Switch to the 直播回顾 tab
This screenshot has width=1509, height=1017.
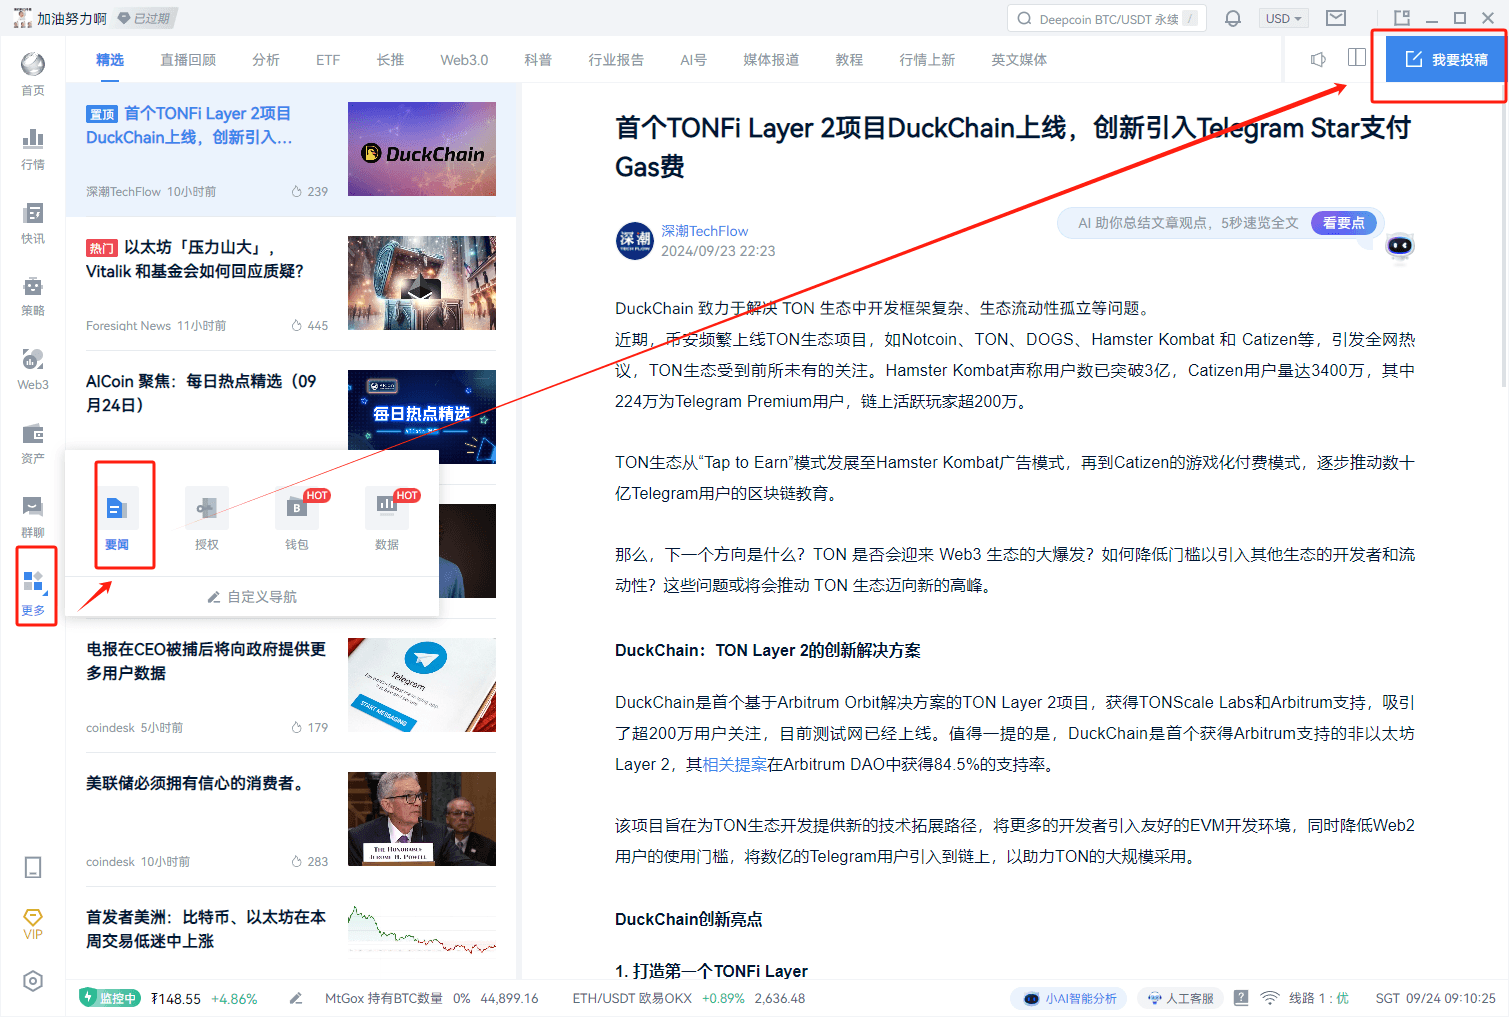188,60
